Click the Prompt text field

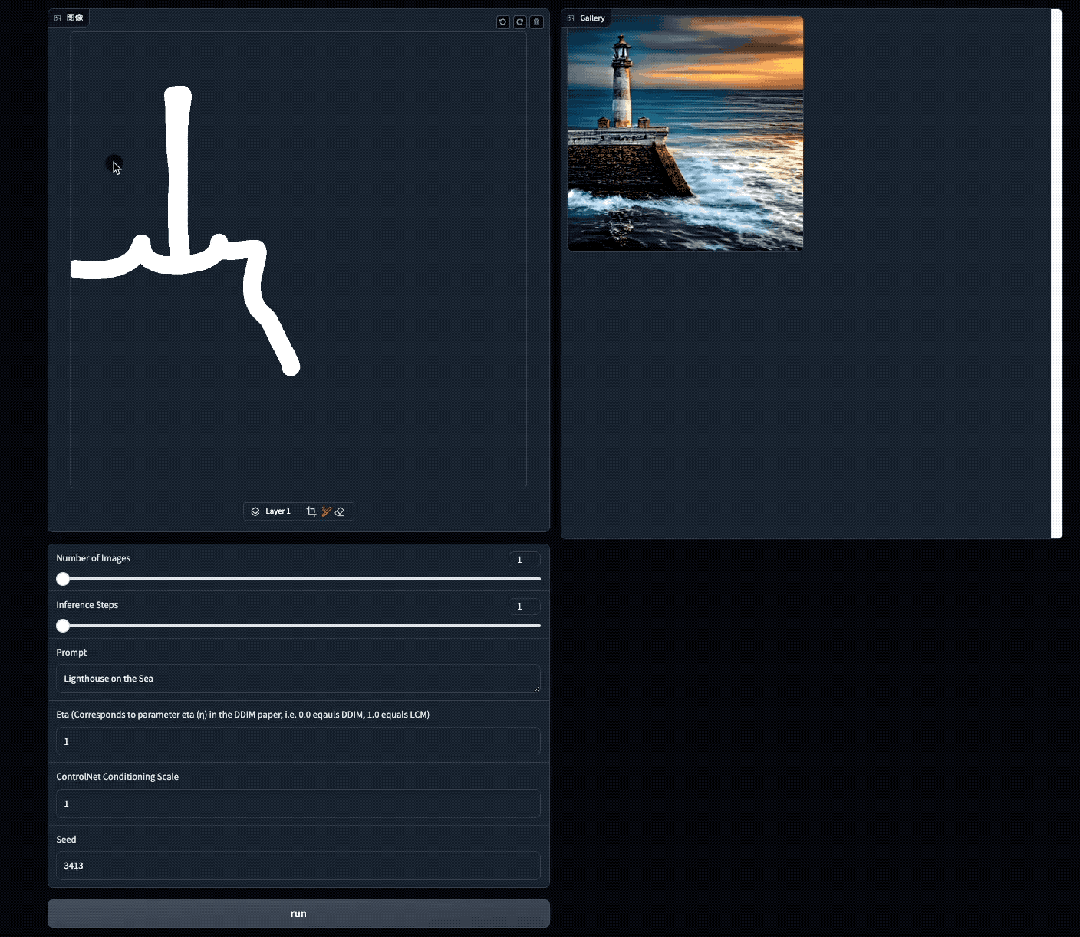point(298,679)
